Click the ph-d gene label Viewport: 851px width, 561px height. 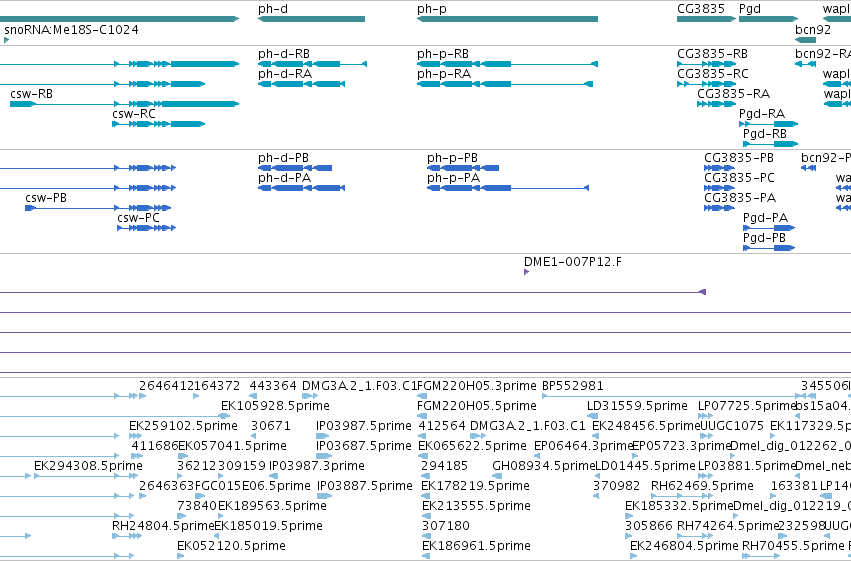pyautogui.click(x=273, y=9)
